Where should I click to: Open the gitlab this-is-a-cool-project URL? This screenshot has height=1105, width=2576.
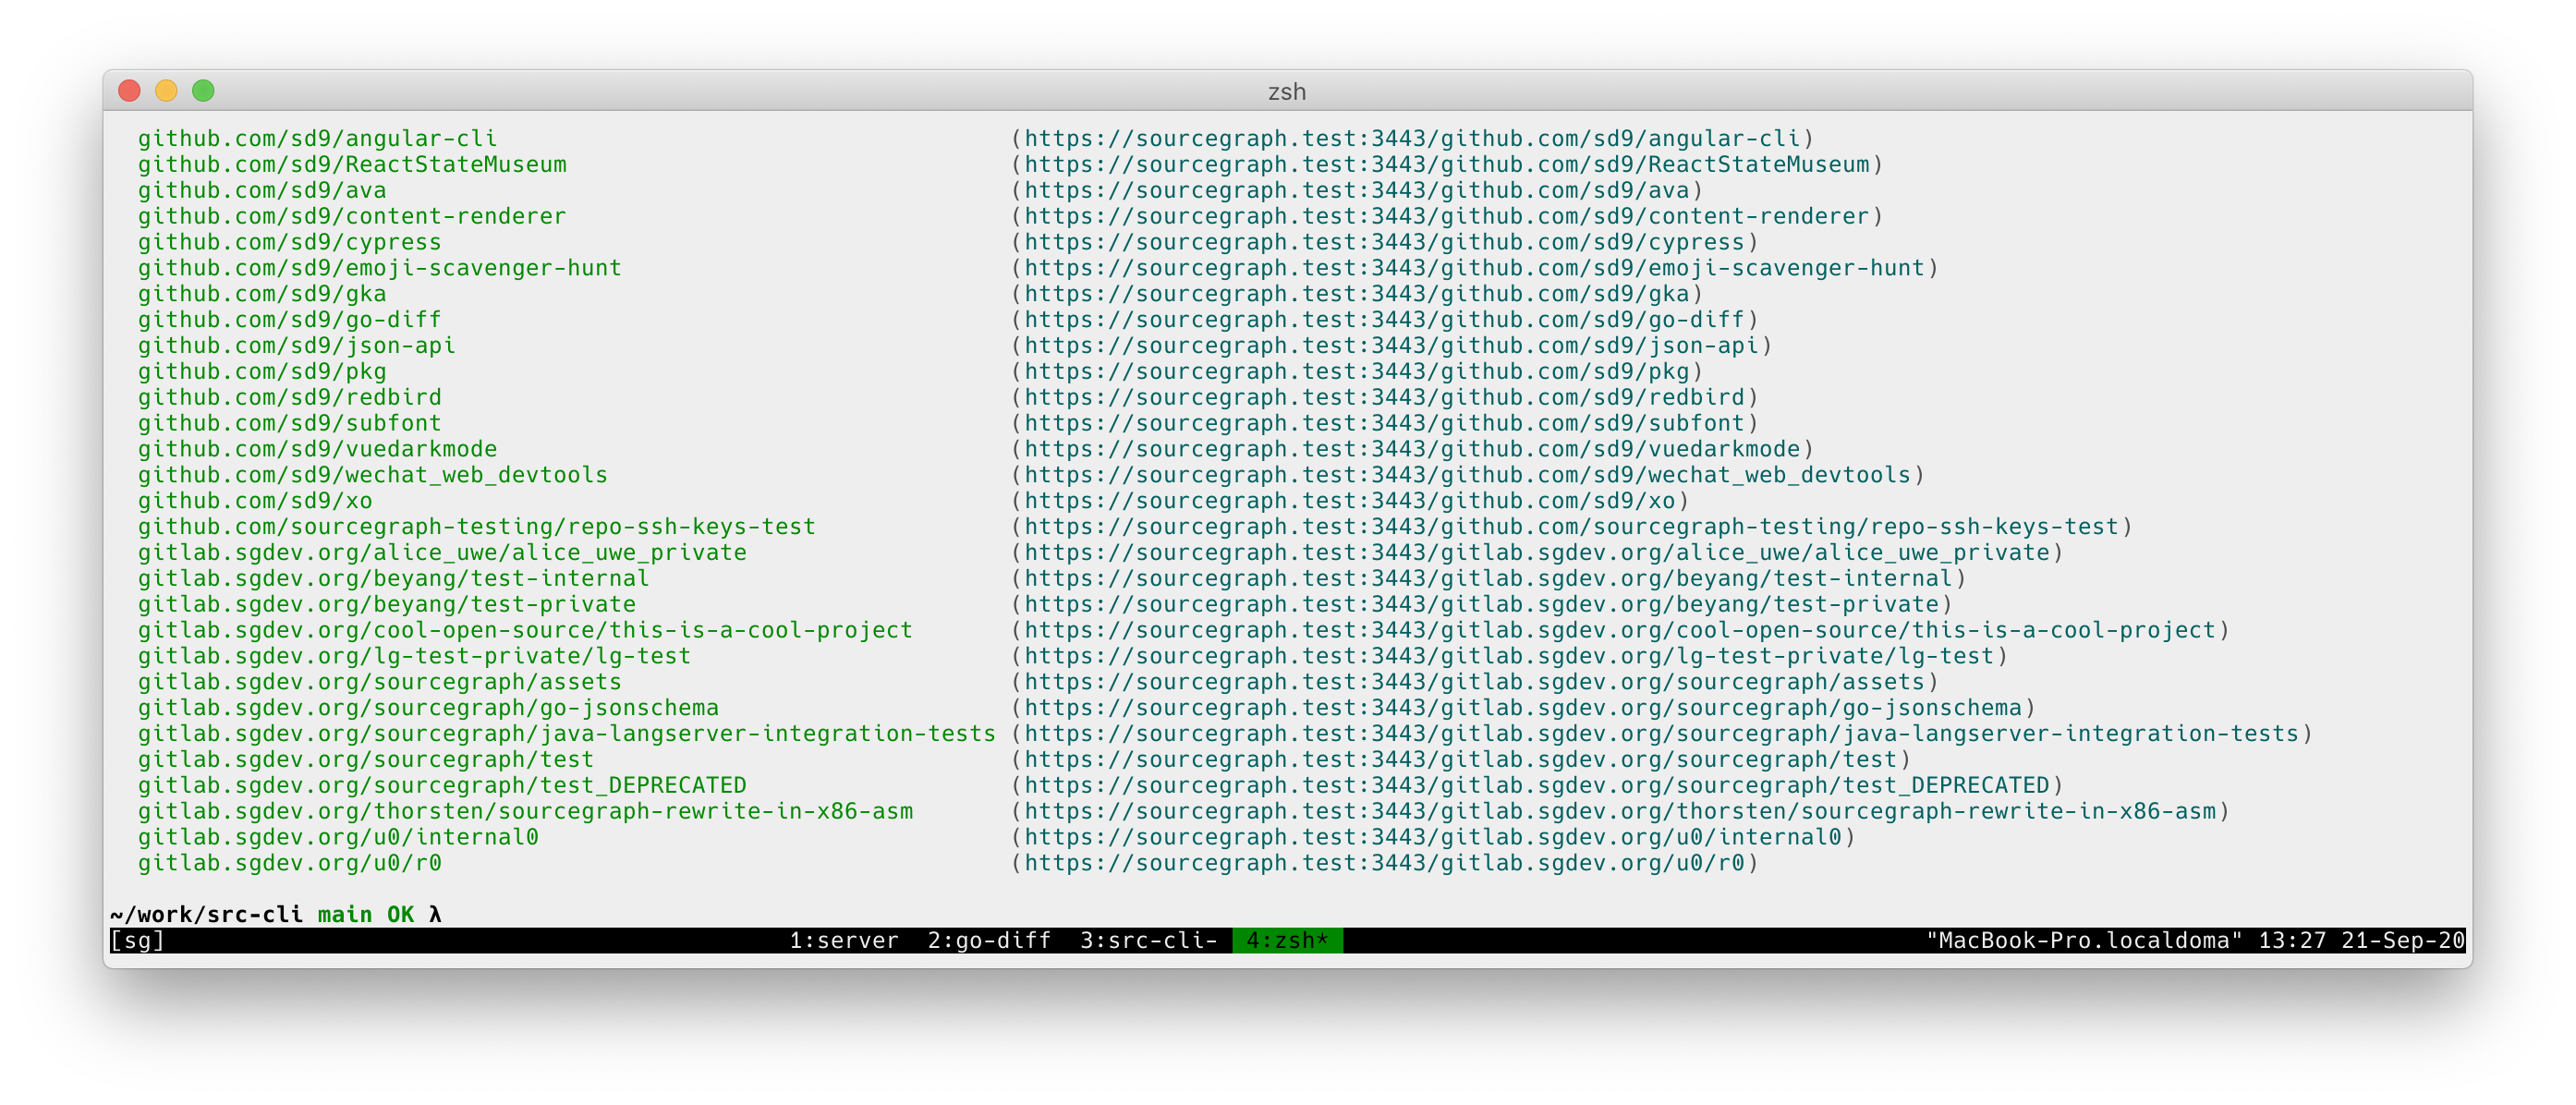coord(1619,630)
